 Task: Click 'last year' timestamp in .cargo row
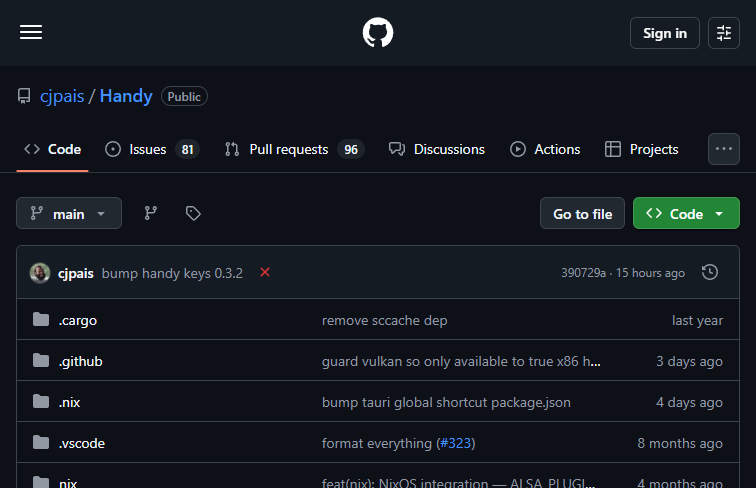point(697,320)
